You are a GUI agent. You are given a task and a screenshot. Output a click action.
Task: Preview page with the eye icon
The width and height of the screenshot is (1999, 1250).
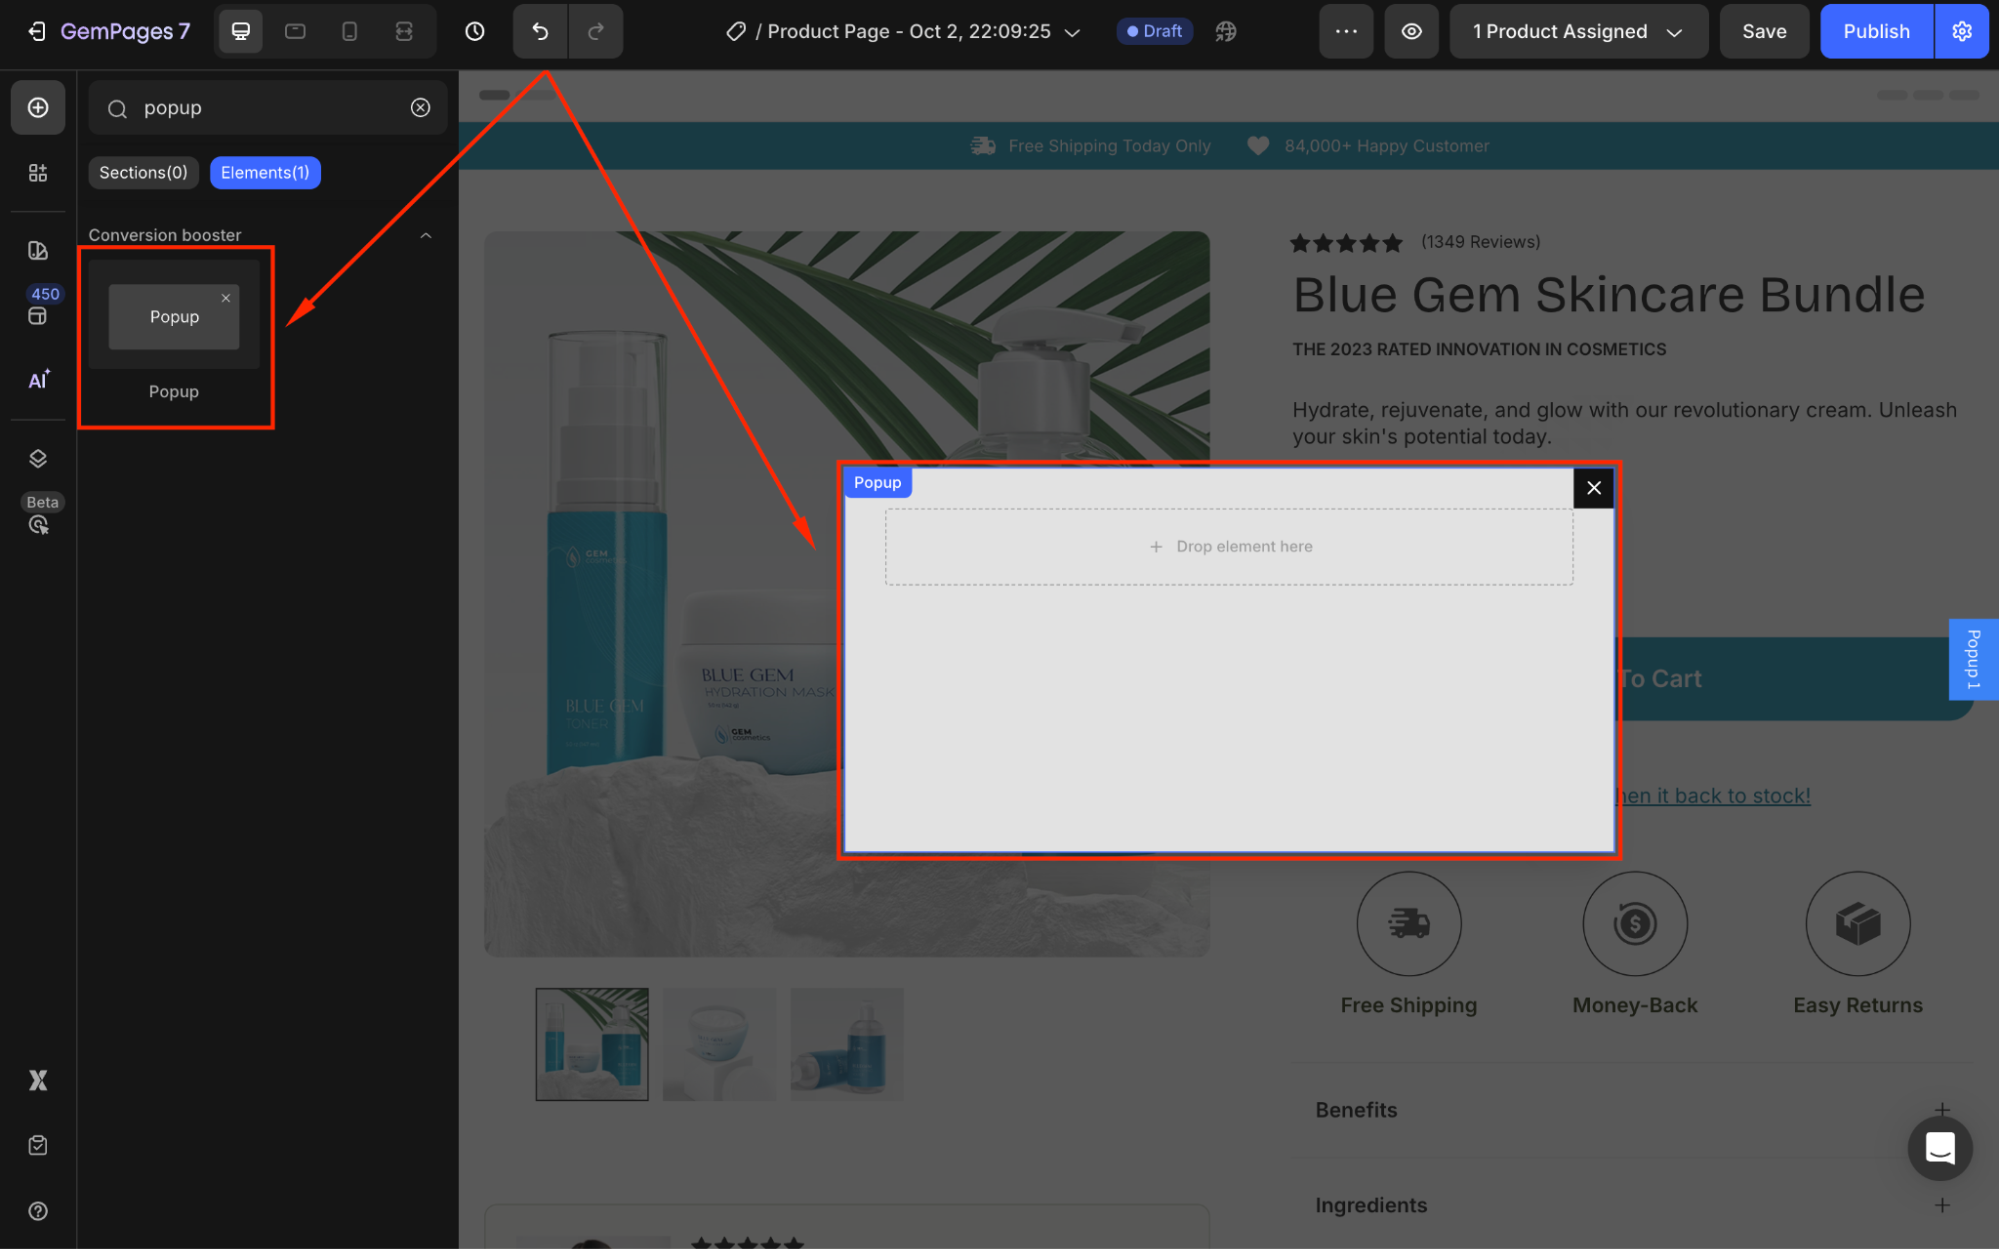tap(1411, 31)
